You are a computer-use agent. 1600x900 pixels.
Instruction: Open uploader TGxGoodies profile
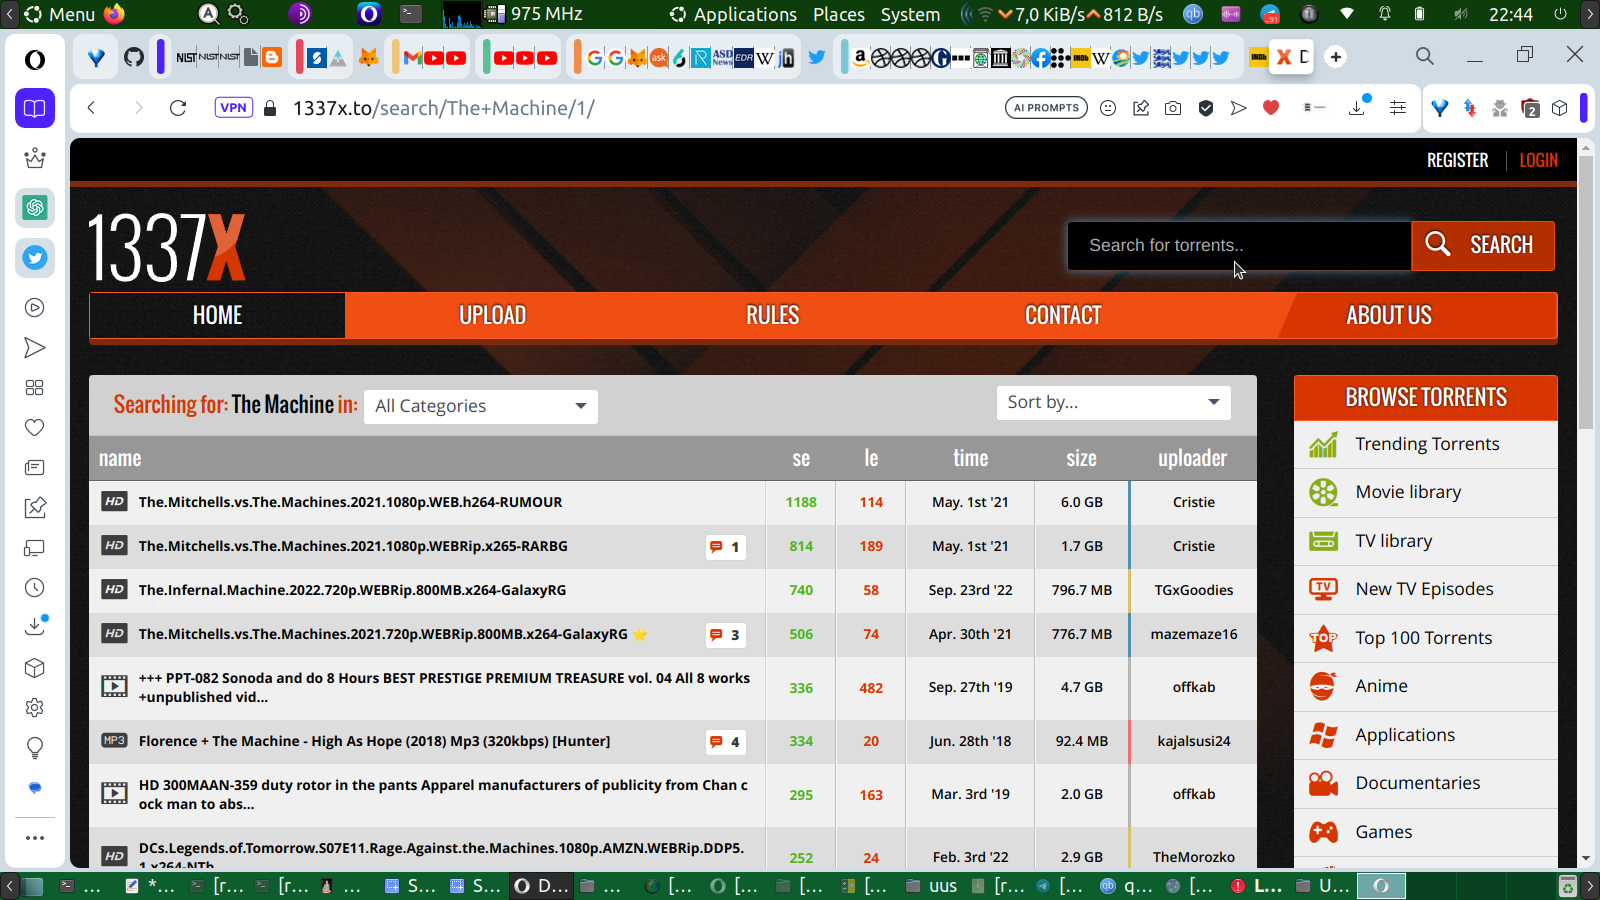point(1194,590)
